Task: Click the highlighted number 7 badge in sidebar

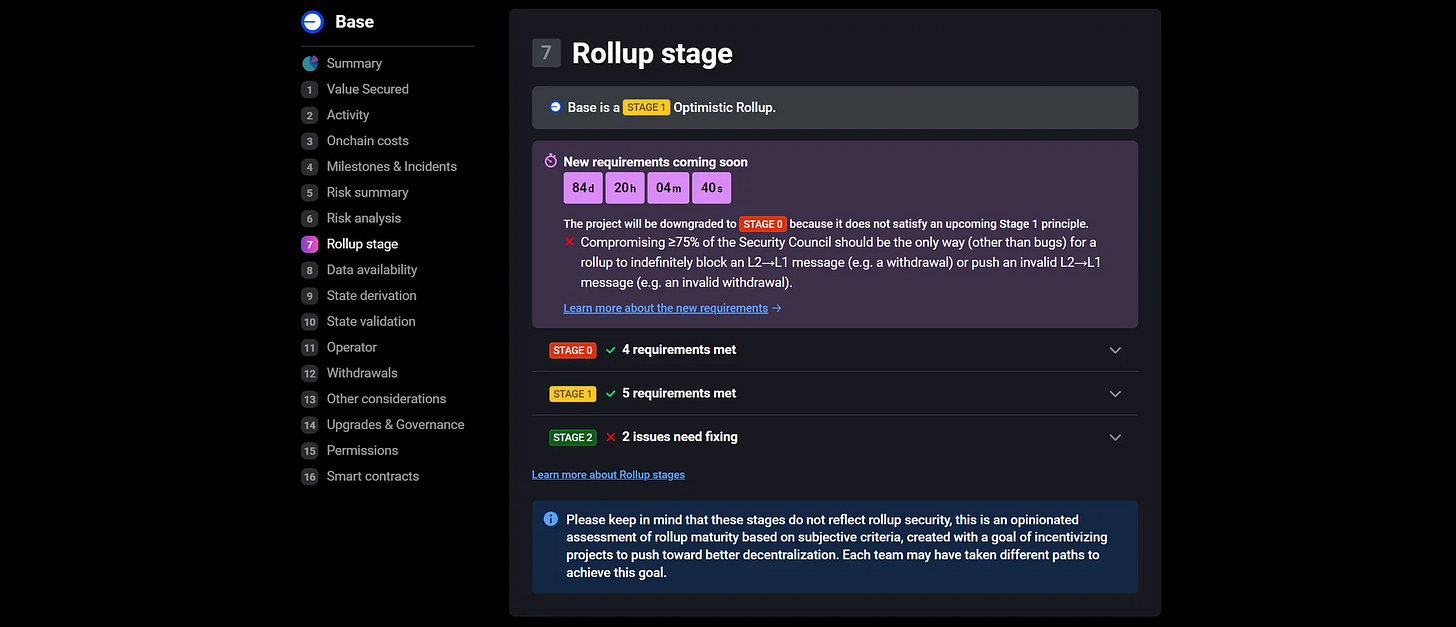Action: click(x=310, y=244)
